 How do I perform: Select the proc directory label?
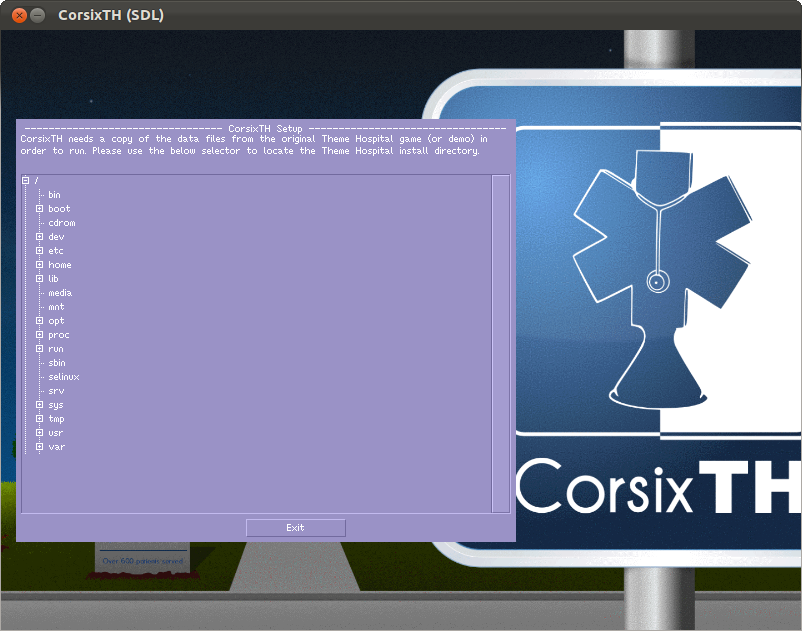click(x=59, y=335)
